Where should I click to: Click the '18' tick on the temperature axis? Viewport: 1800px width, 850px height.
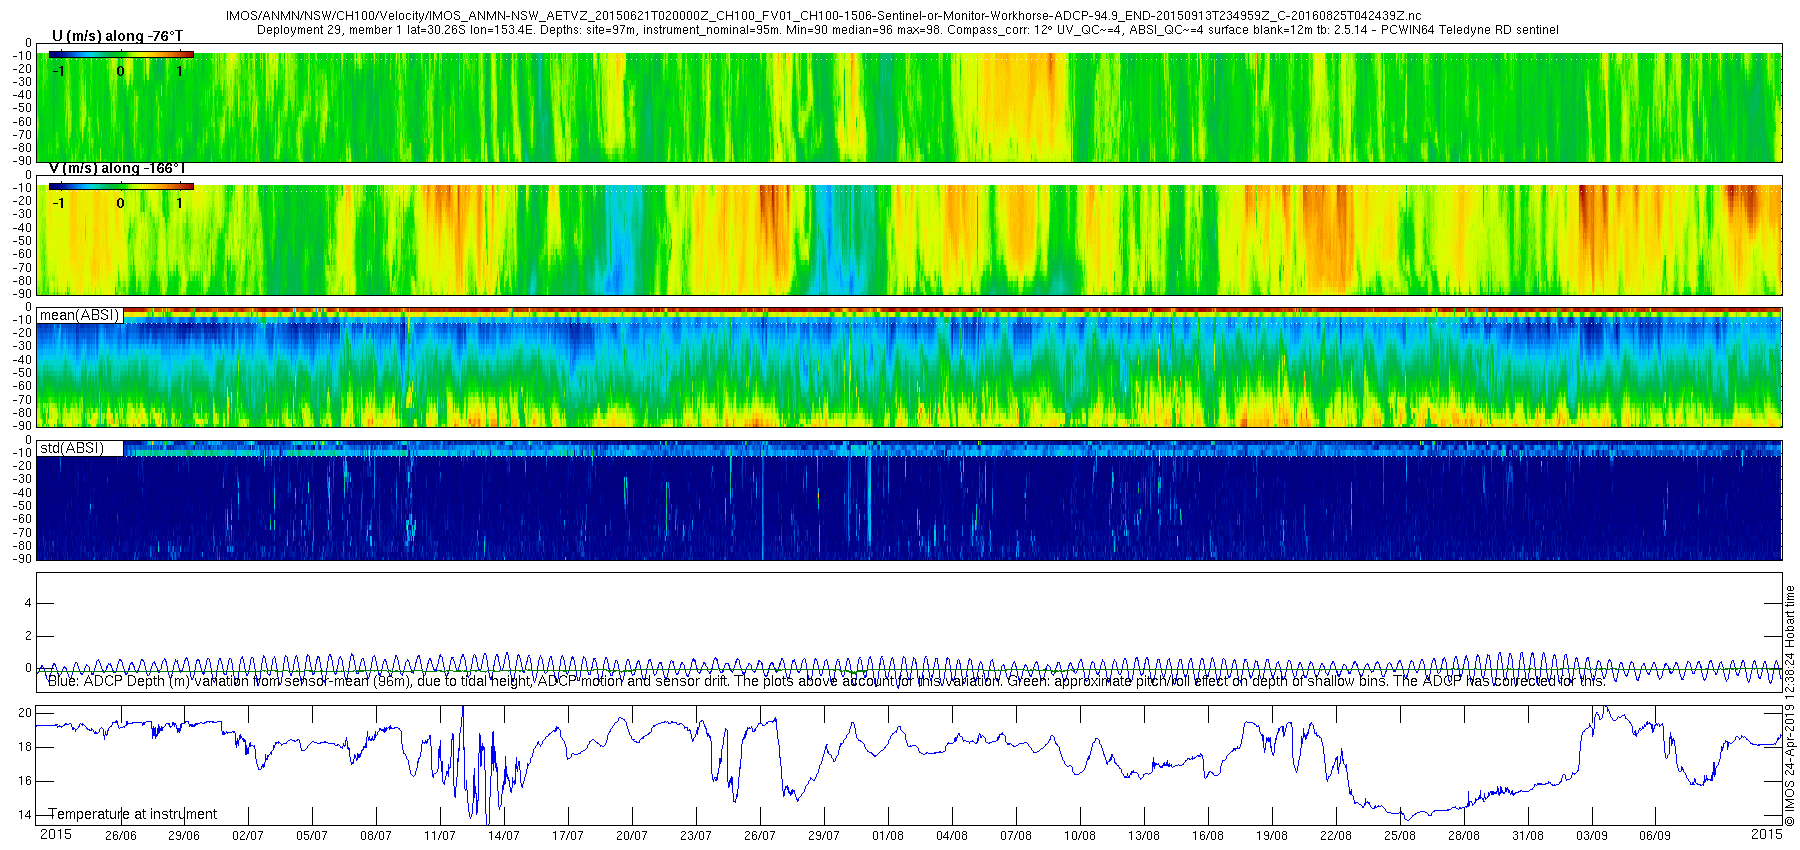pyautogui.click(x=26, y=747)
